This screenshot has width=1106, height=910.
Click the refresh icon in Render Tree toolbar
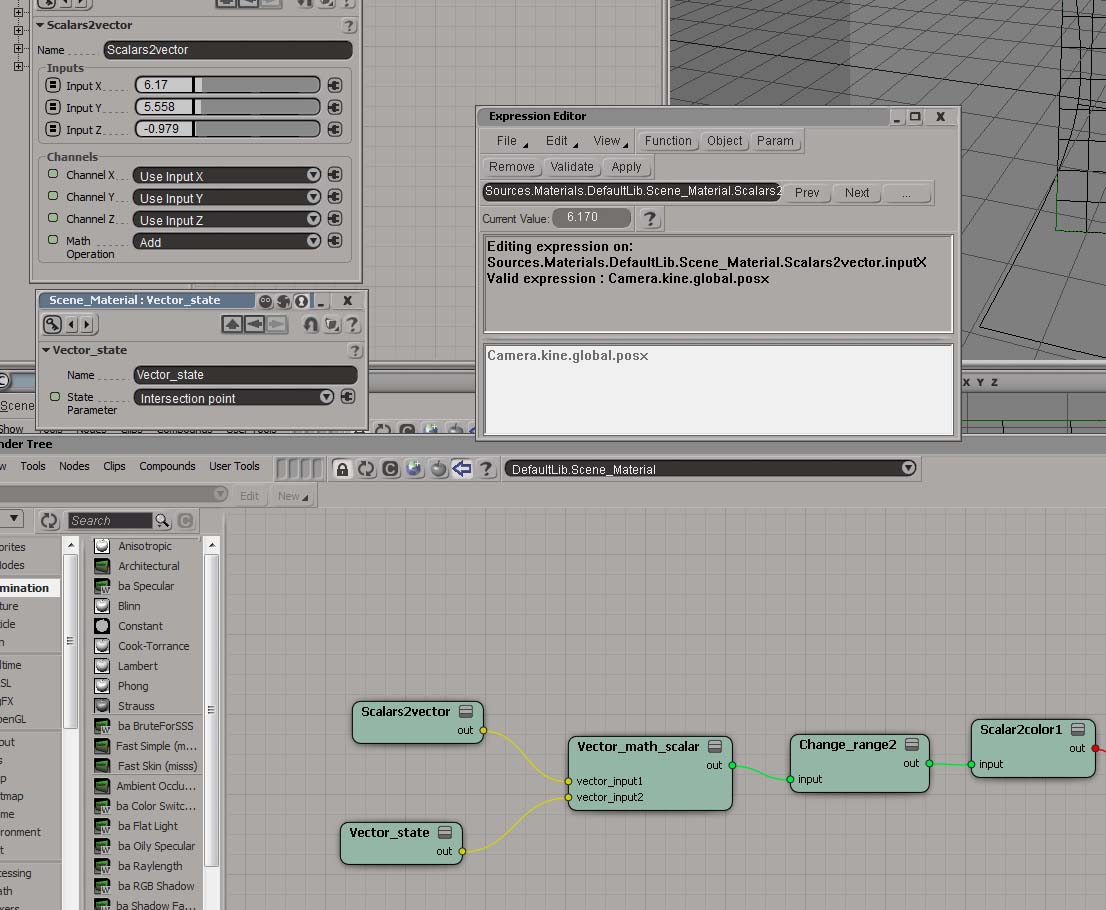point(366,469)
